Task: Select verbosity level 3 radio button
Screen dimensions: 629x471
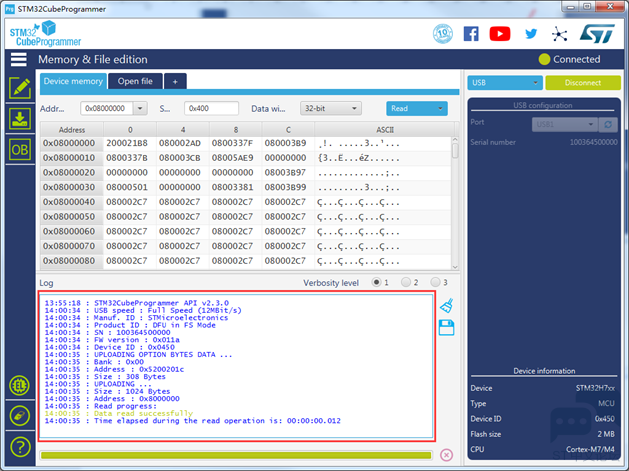Action: coord(435,282)
